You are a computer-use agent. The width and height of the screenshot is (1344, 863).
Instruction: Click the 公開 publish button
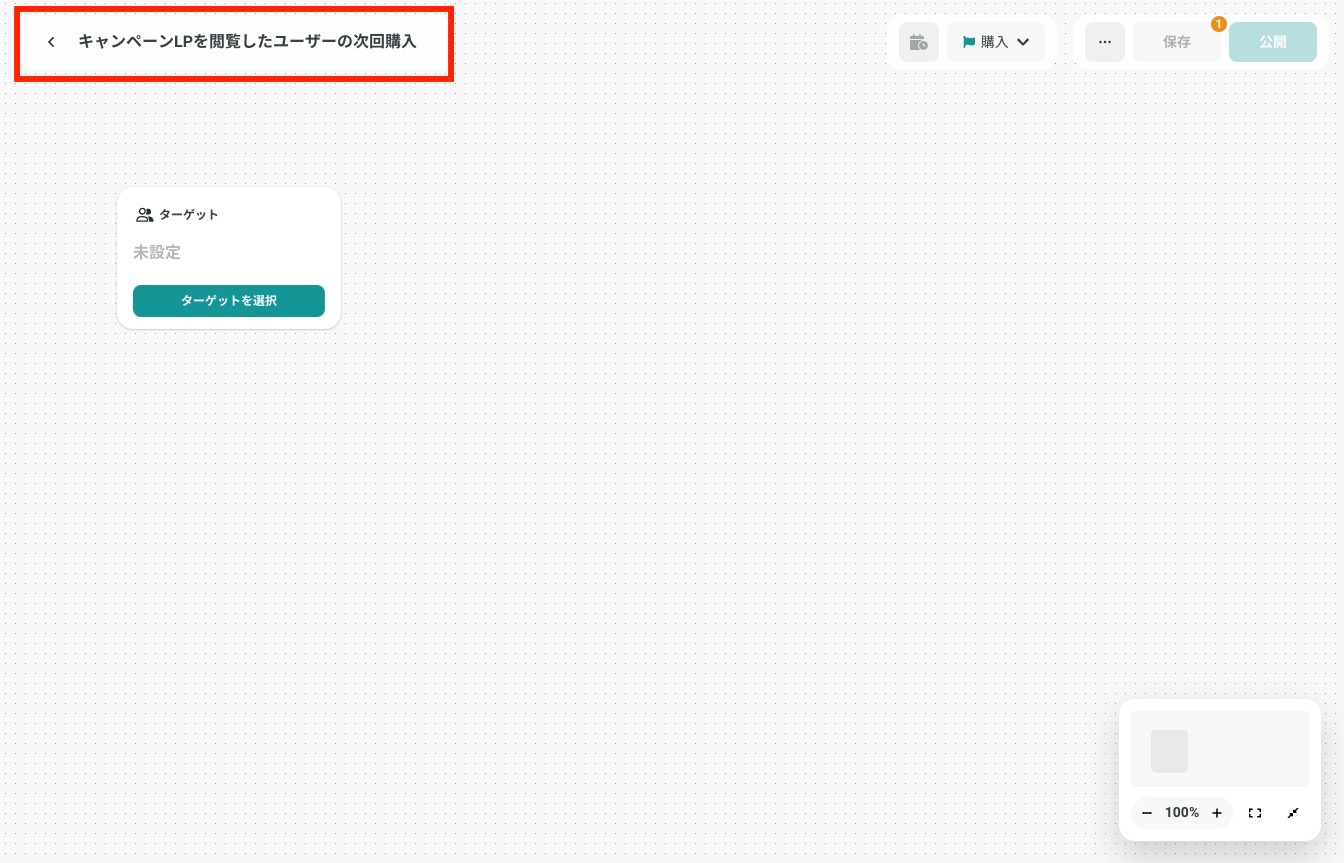pyautogui.click(x=1273, y=42)
